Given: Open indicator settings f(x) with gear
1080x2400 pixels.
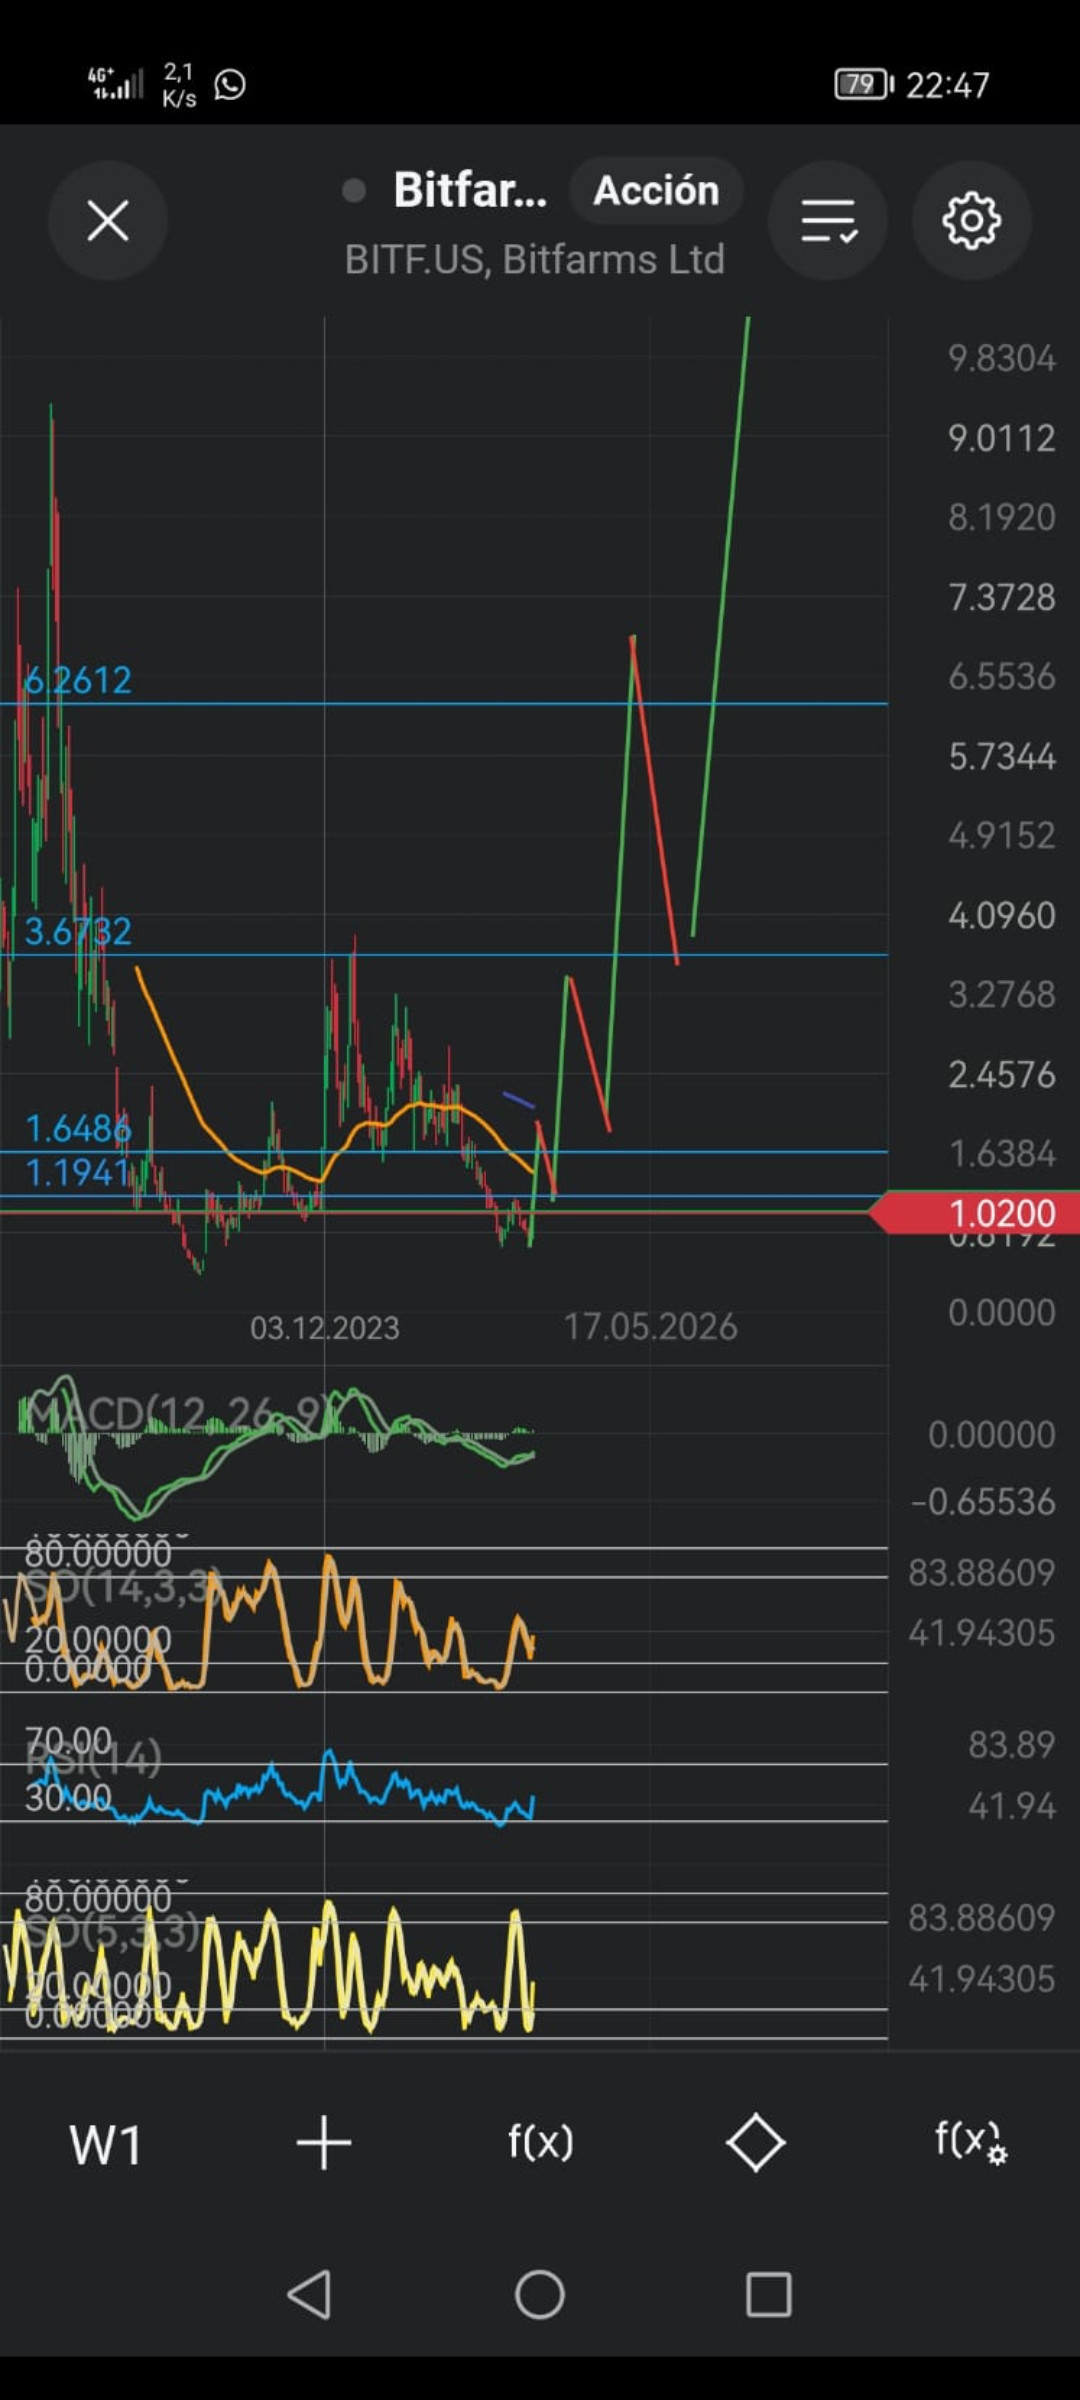Looking at the screenshot, I should [x=970, y=2142].
